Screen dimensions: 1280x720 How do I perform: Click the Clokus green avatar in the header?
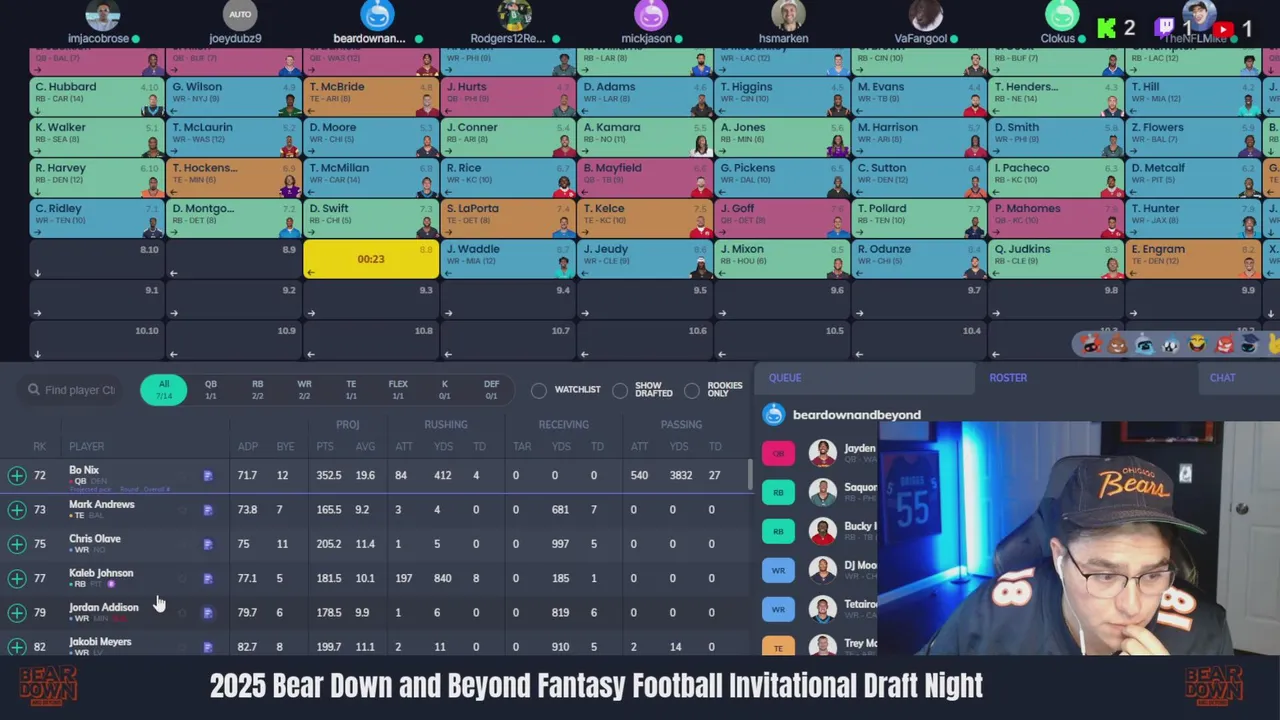coord(1062,14)
